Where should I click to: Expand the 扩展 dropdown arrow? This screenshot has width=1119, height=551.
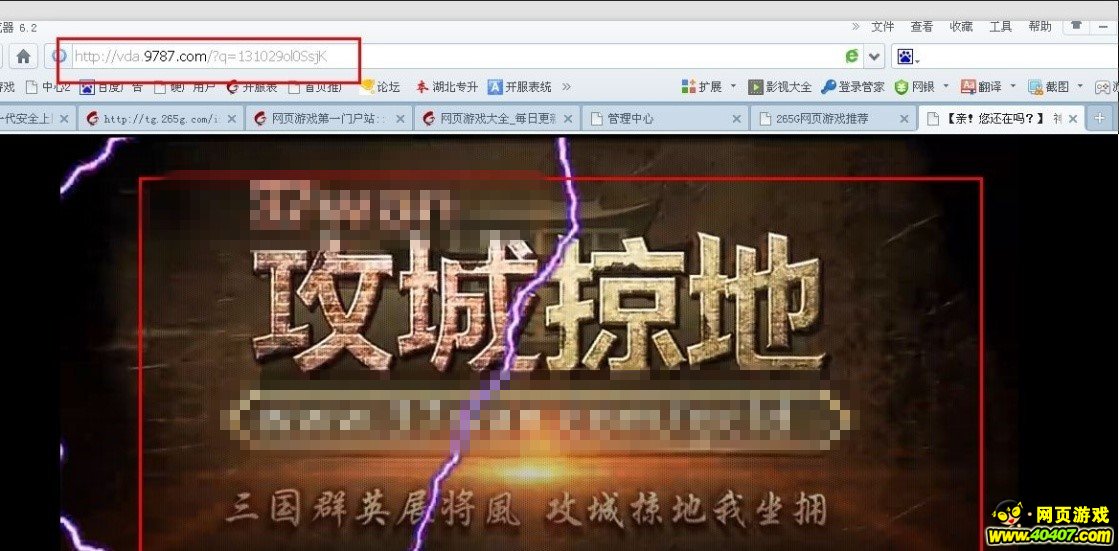(733, 87)
